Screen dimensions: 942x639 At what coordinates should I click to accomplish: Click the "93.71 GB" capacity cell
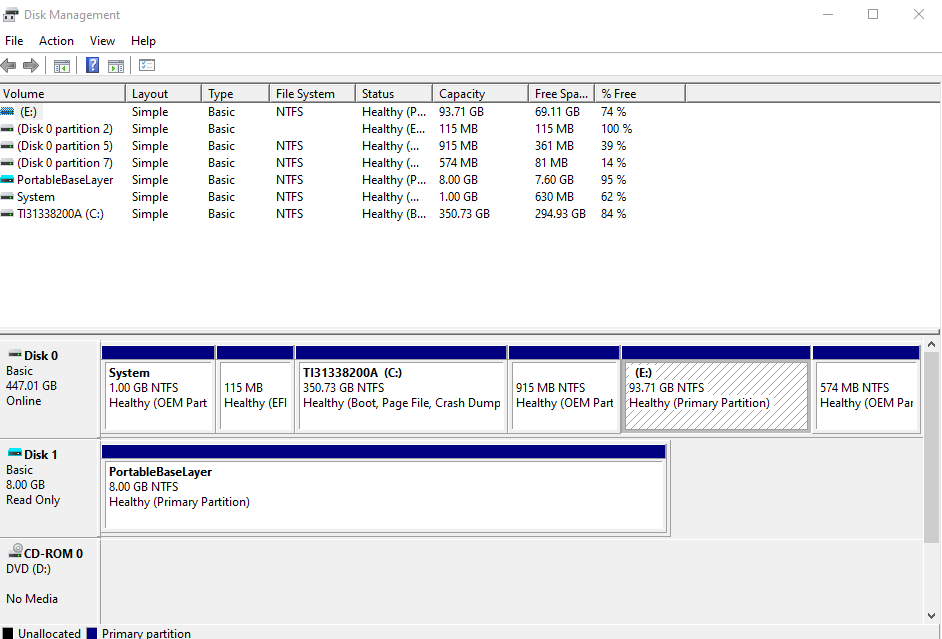pos(461,112)
